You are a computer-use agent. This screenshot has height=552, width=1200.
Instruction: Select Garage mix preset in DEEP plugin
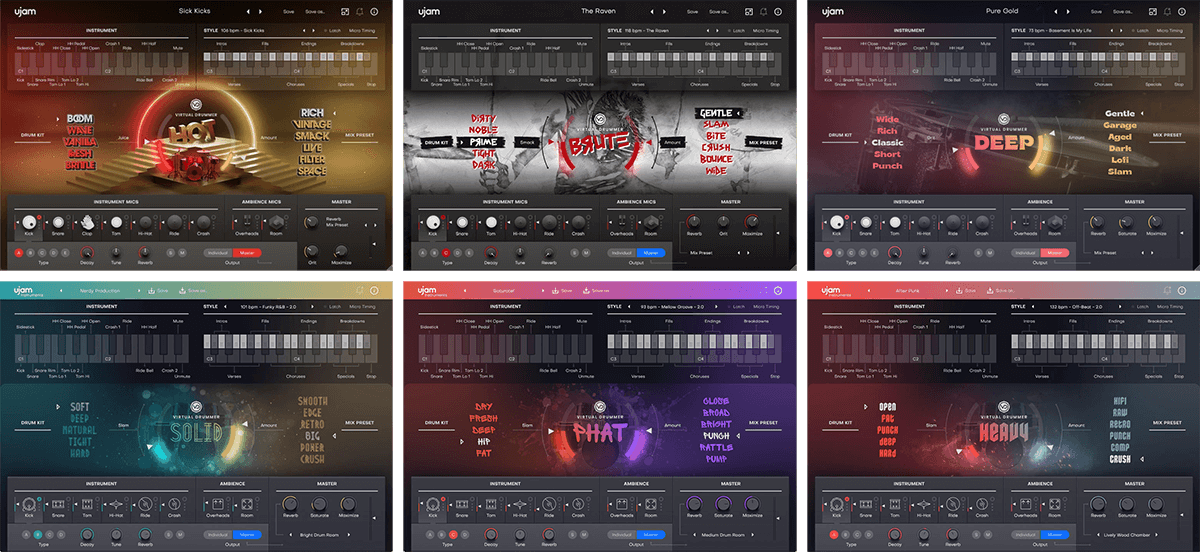1119,126
